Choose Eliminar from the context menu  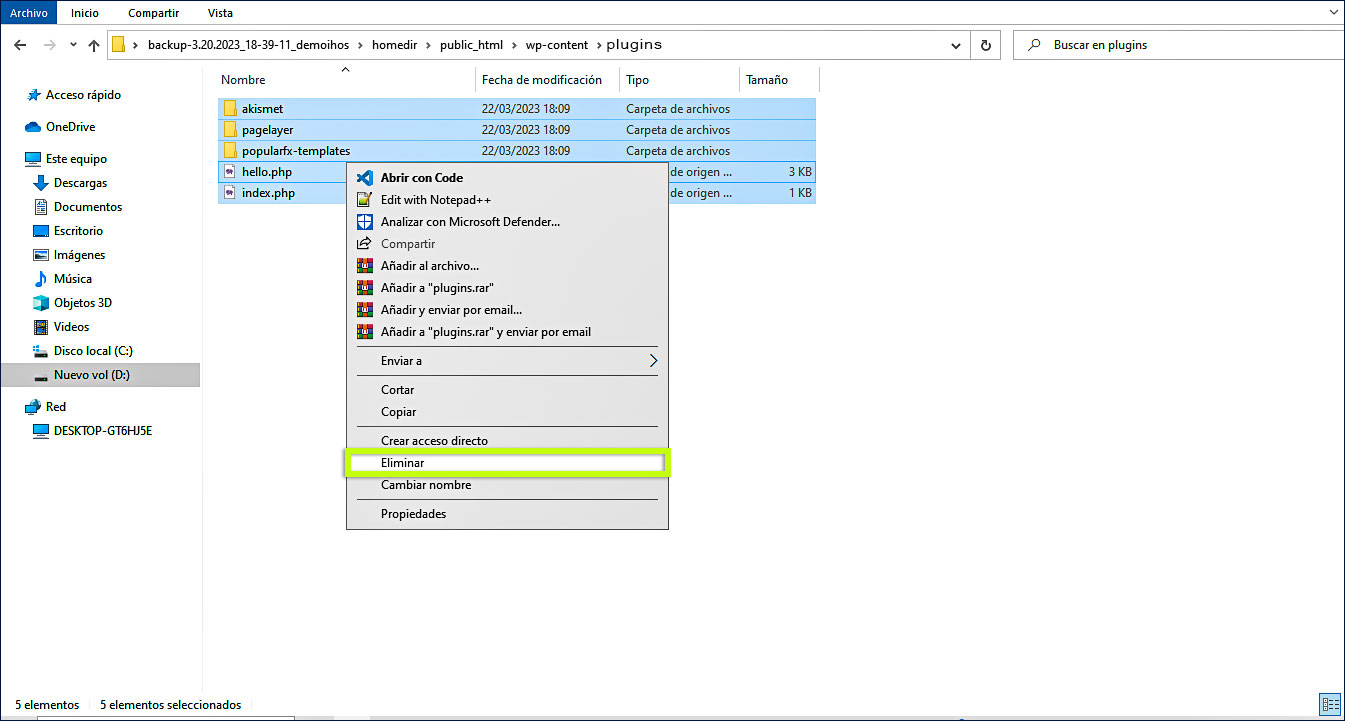[x=403, y=463]
